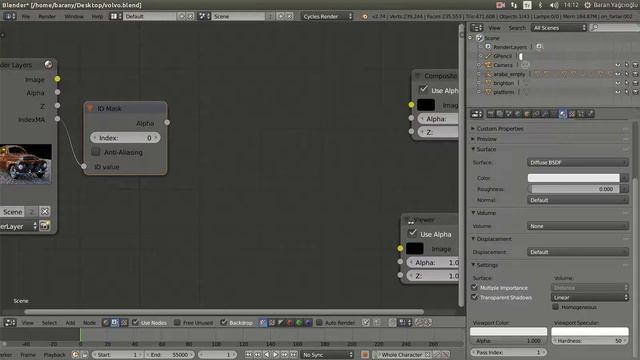Click the Viewport Color swatch
Viewport: 640px width, 360px height.
[509, 331]
